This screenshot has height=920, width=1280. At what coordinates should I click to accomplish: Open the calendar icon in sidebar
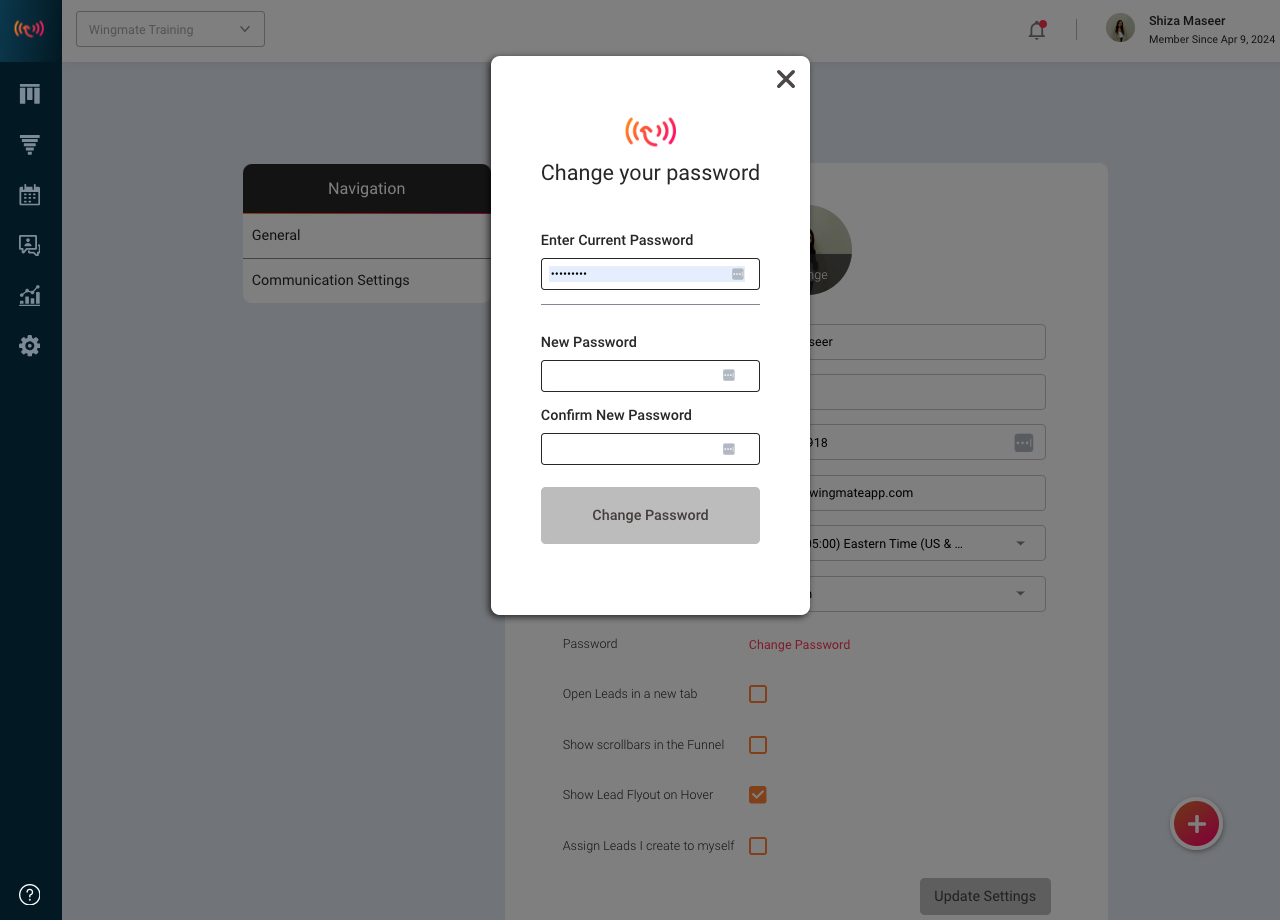point(30,195)
